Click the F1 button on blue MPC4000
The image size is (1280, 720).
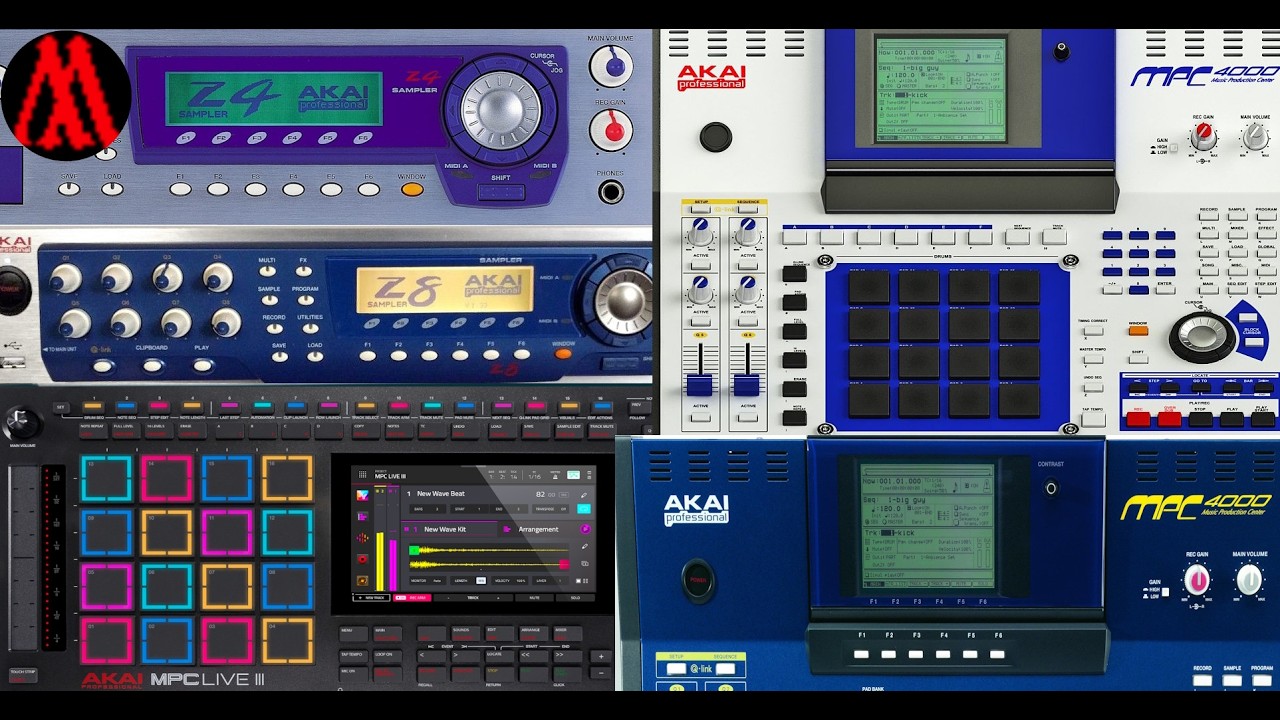click(862, 654)
